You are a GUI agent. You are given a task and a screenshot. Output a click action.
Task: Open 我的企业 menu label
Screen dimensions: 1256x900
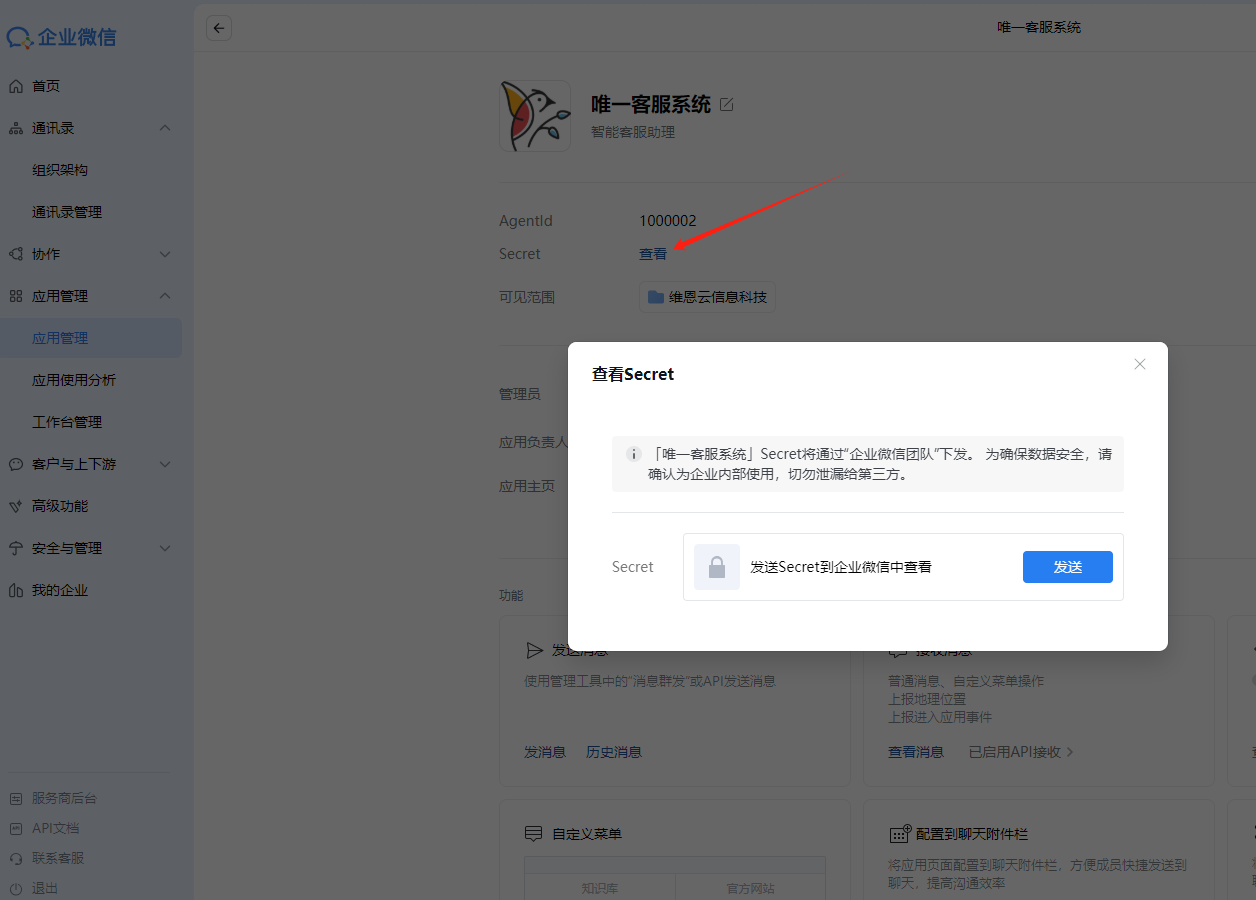coord(60,590)
